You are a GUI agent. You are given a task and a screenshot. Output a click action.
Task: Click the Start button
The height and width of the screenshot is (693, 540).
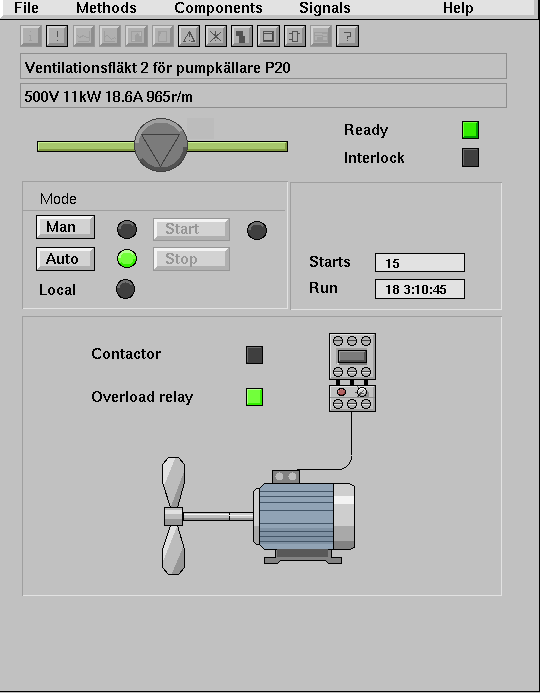click(191, 229)
